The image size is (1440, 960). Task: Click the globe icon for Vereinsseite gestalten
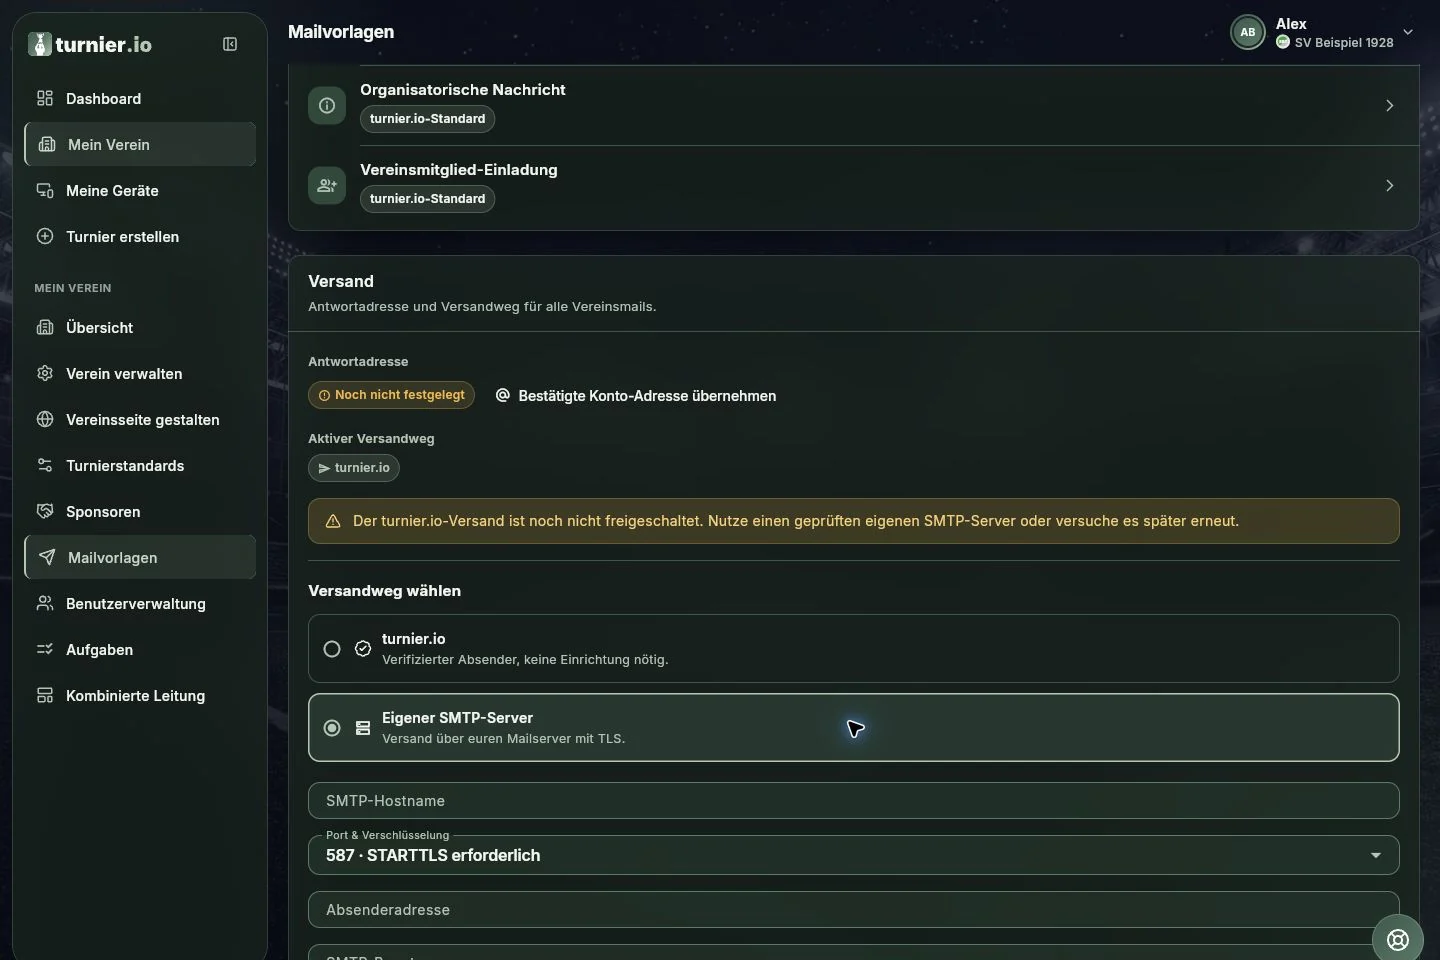click(45, 419)
